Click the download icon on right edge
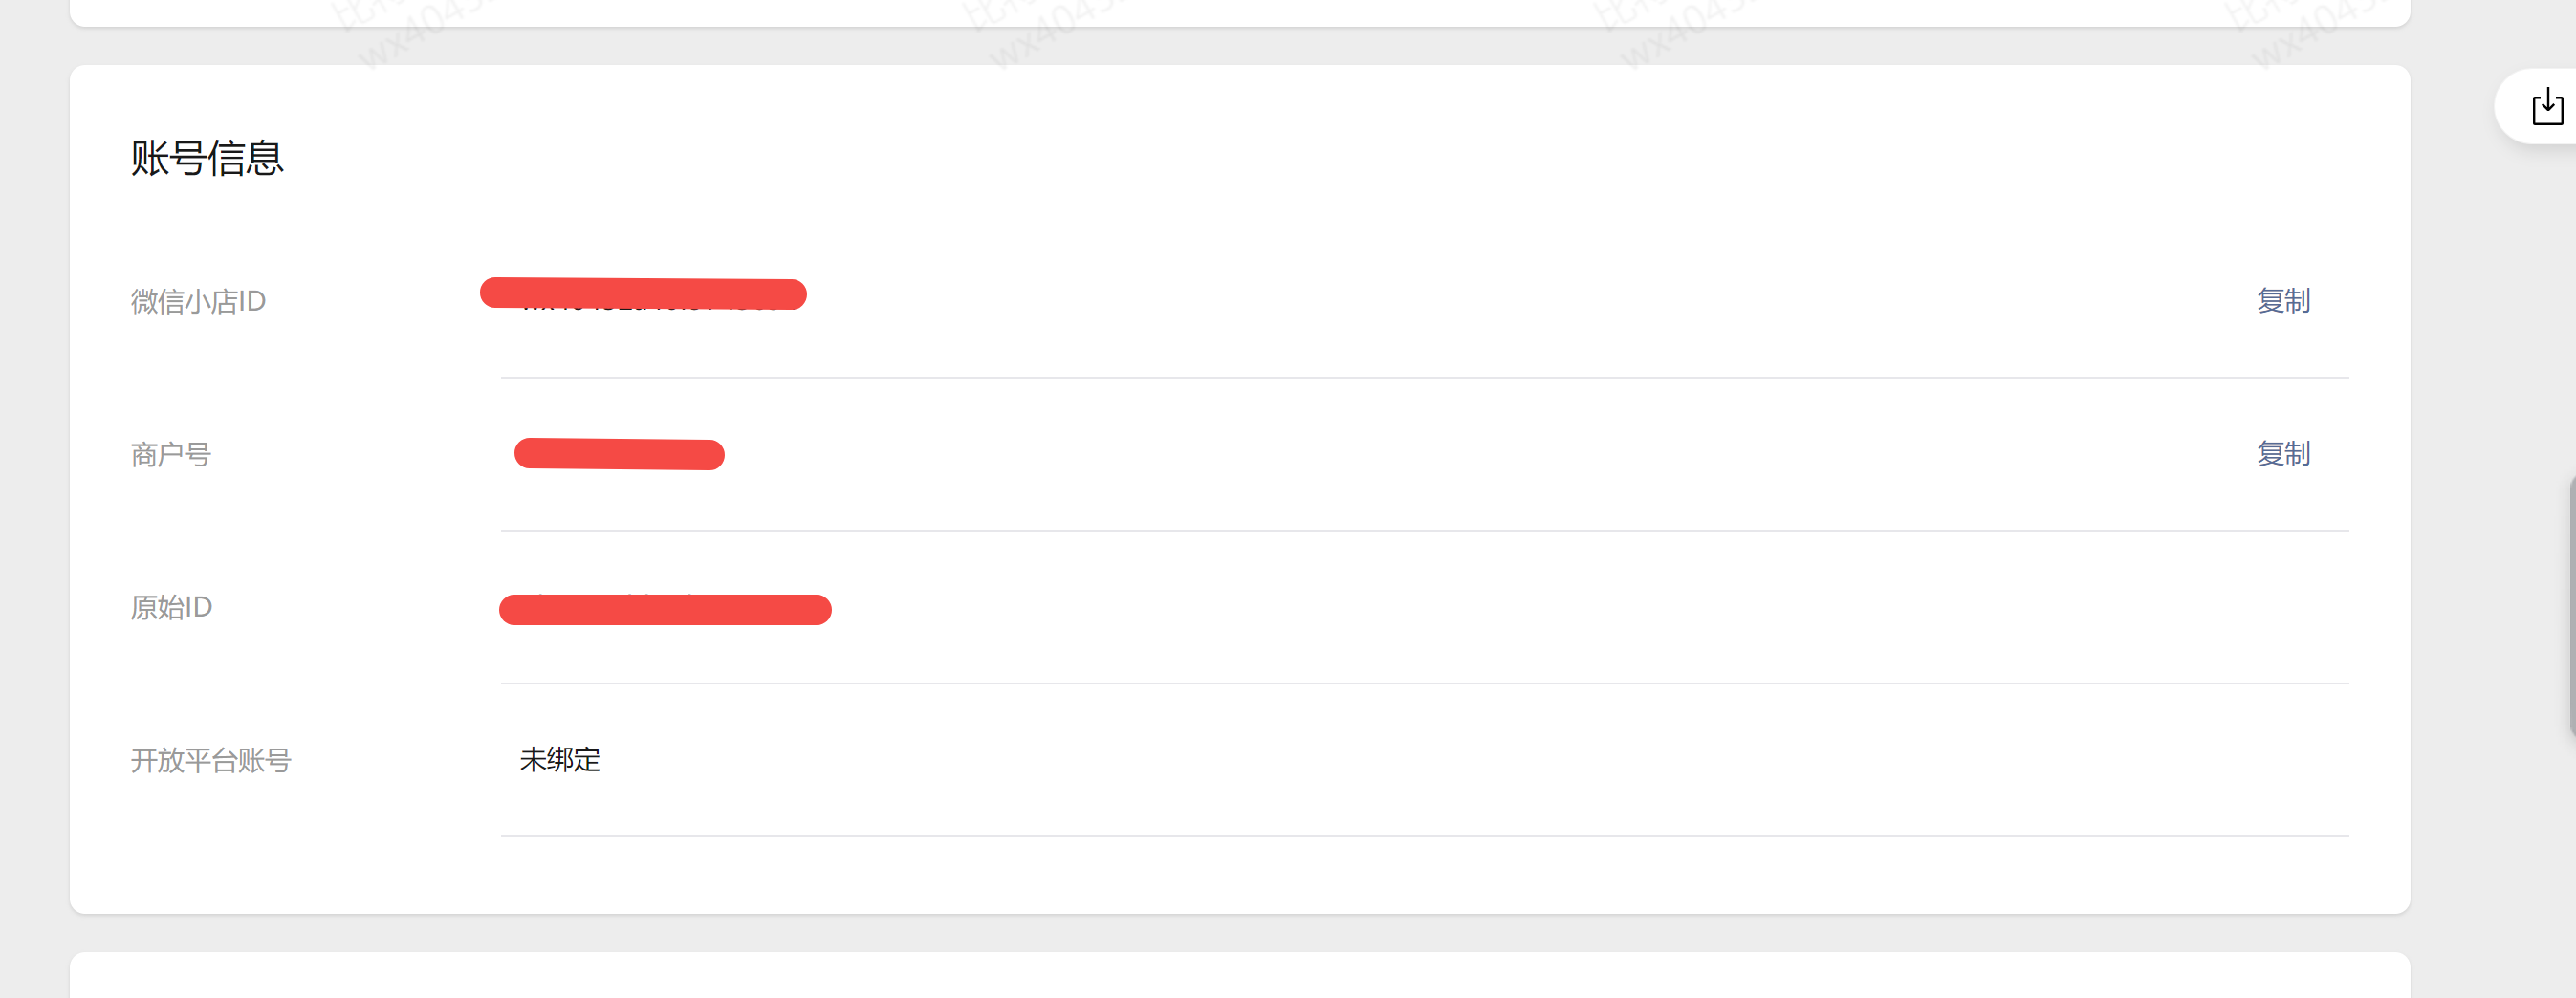 pyautogui.click(x=2547, y=107)
